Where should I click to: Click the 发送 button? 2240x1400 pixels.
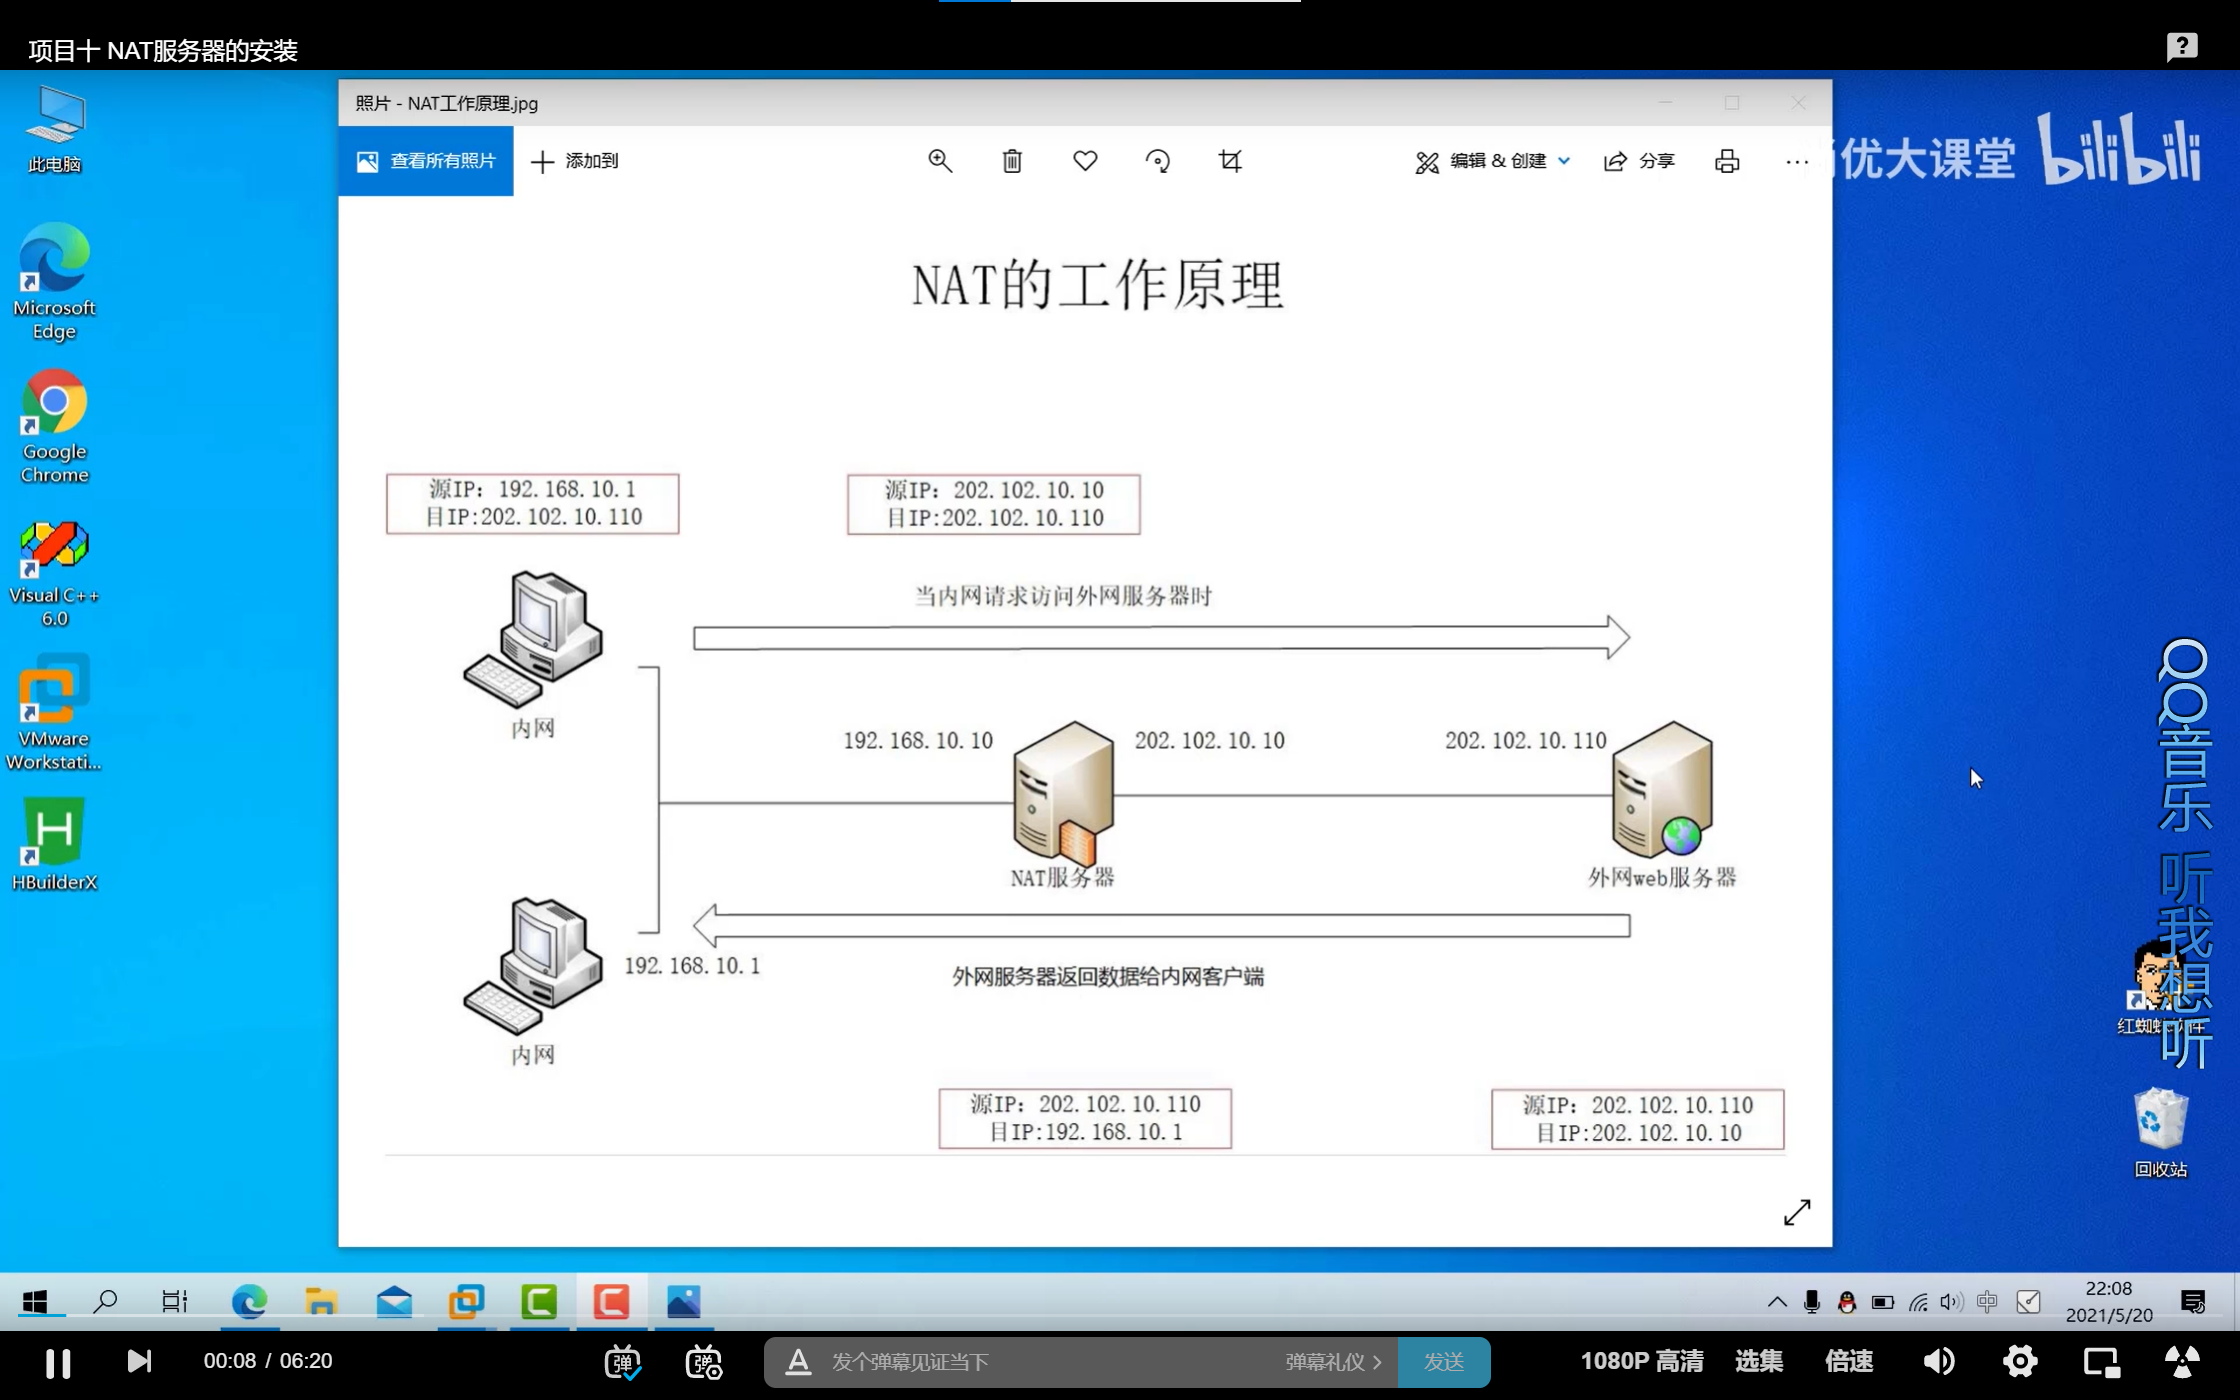1443,1362
